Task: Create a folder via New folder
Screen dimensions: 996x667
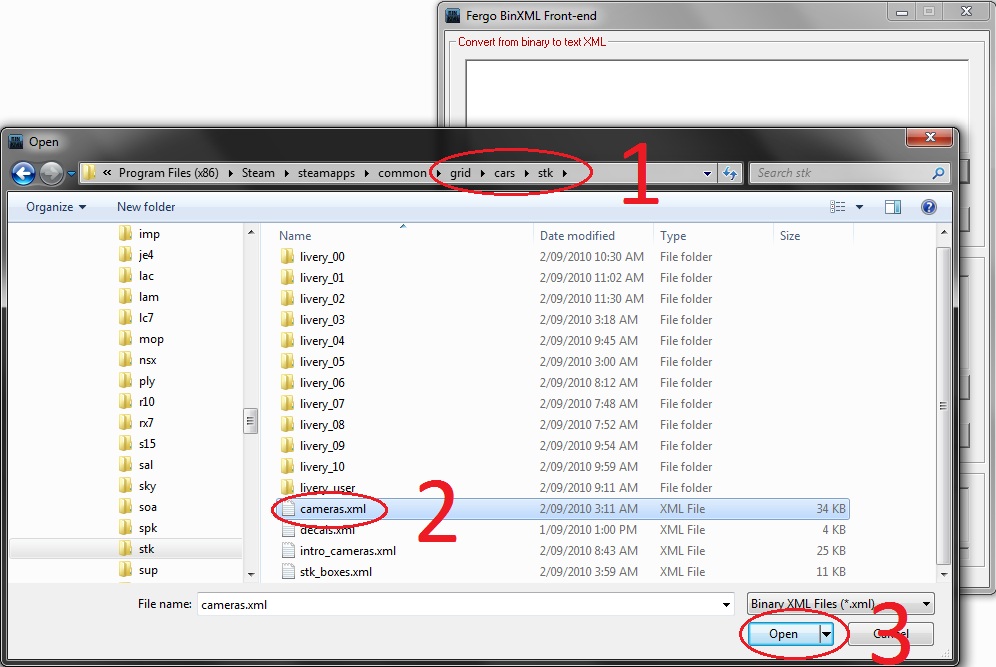Action: (146, 206)
